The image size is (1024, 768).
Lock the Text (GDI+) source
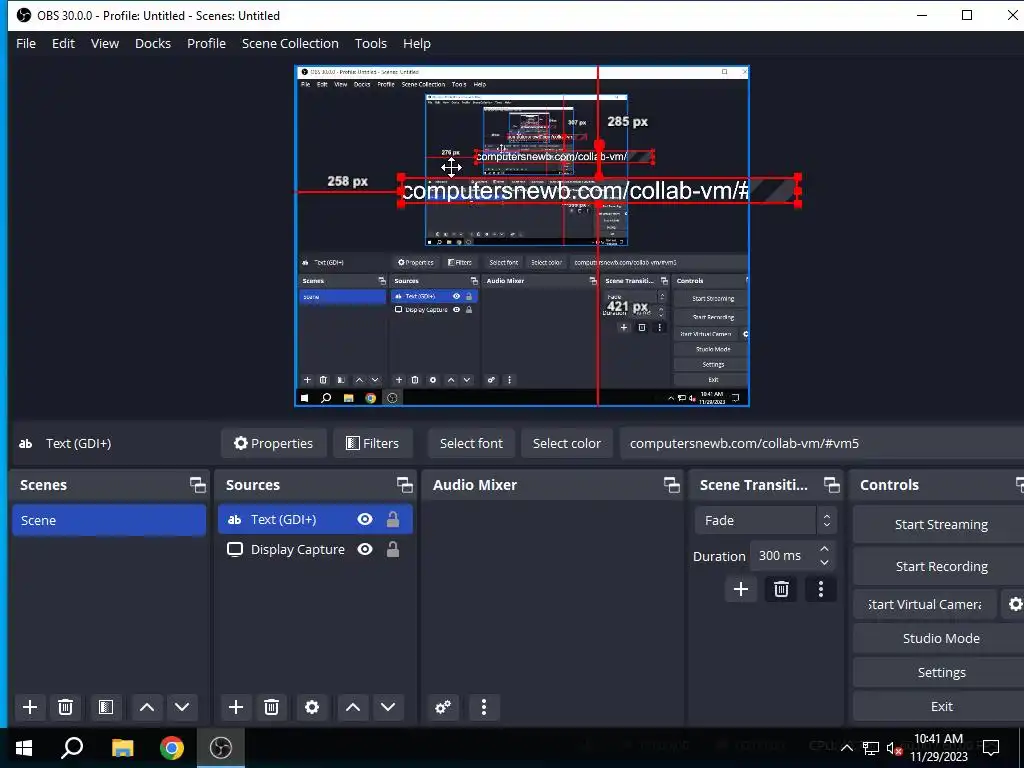point(392,519)
